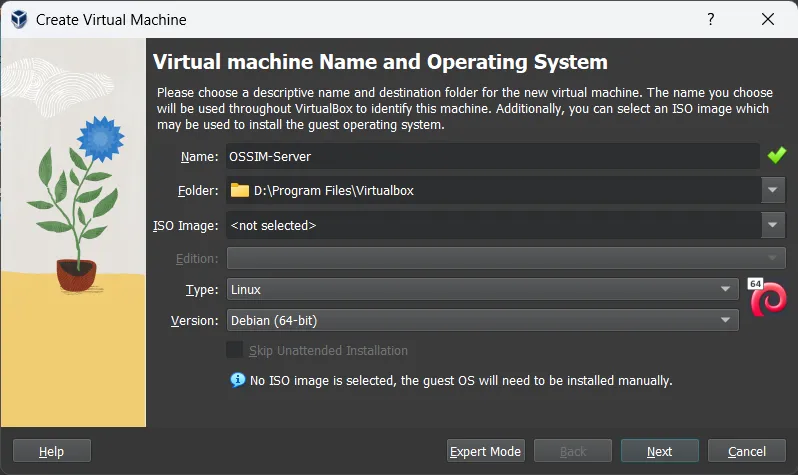Viewport: 798px width, 475px height.
Task: Click the question mark help icon in title bar
Action: (711, 19)
